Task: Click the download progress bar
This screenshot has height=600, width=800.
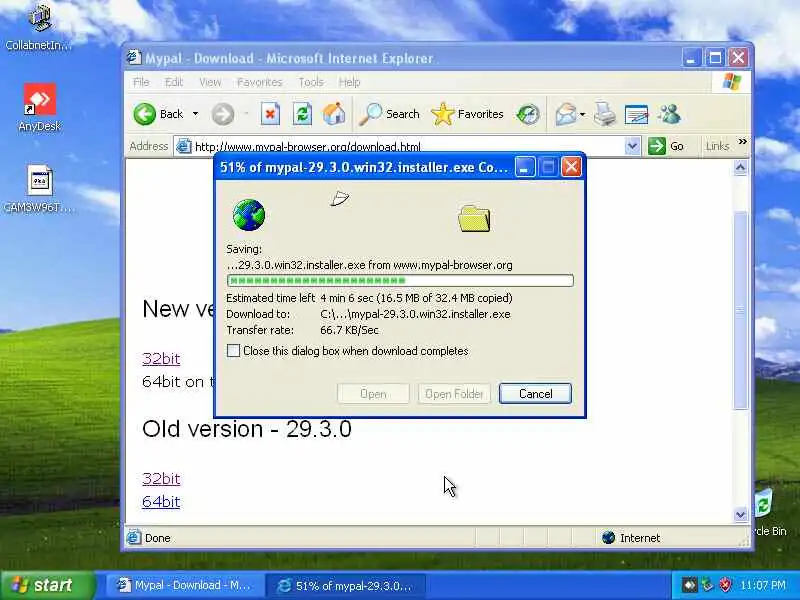Action: click(x=400, y=280)
